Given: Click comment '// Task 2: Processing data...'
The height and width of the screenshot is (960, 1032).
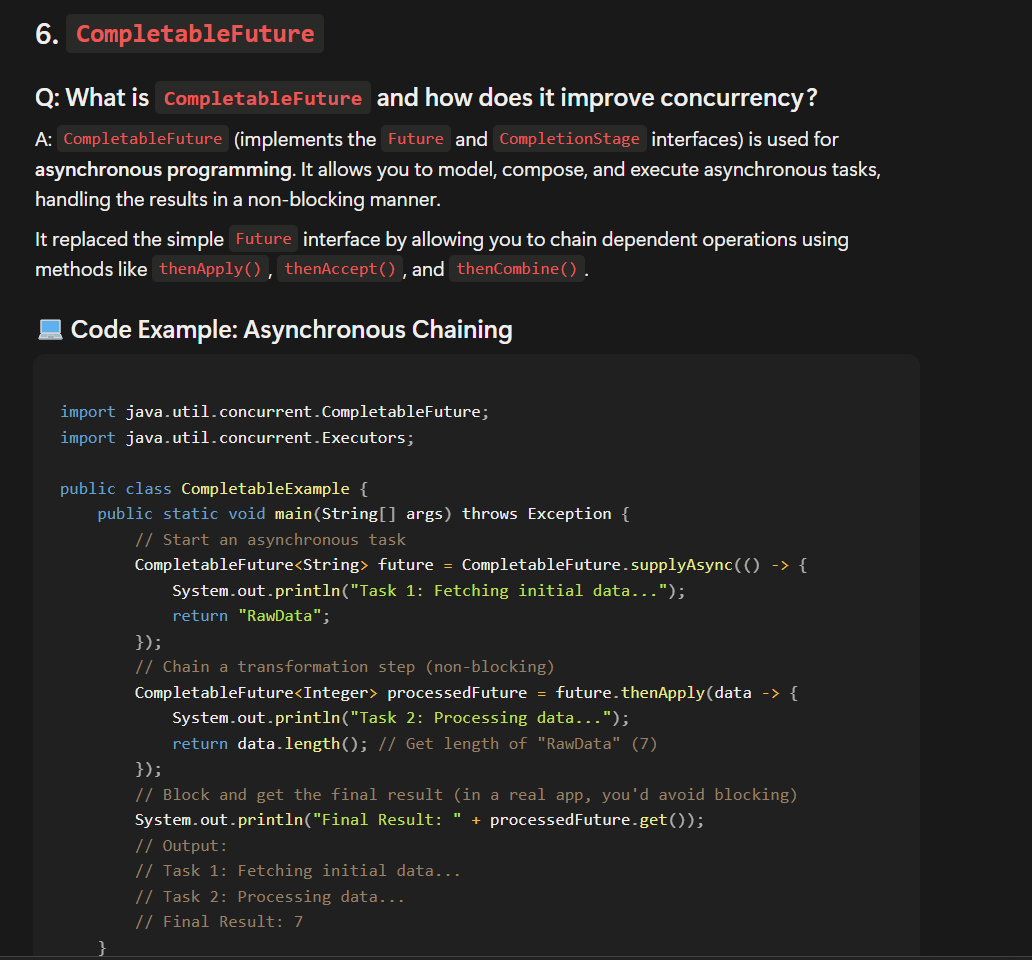Looking at the screenshot, I should (x=270, y=897).
